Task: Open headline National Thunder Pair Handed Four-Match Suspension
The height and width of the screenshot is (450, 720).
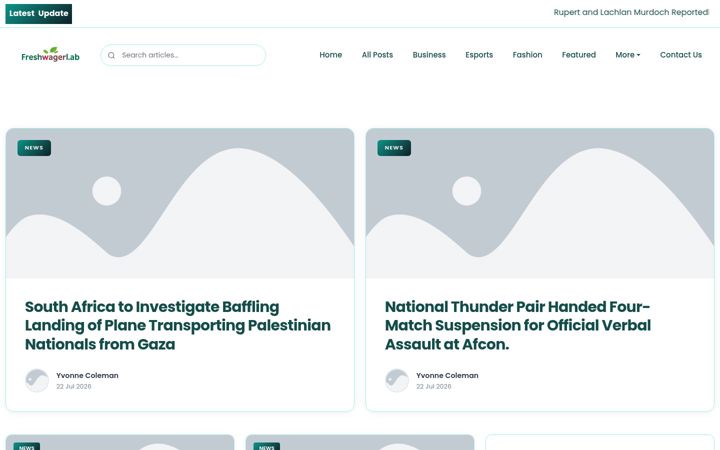Action: (x=518, y=325)
